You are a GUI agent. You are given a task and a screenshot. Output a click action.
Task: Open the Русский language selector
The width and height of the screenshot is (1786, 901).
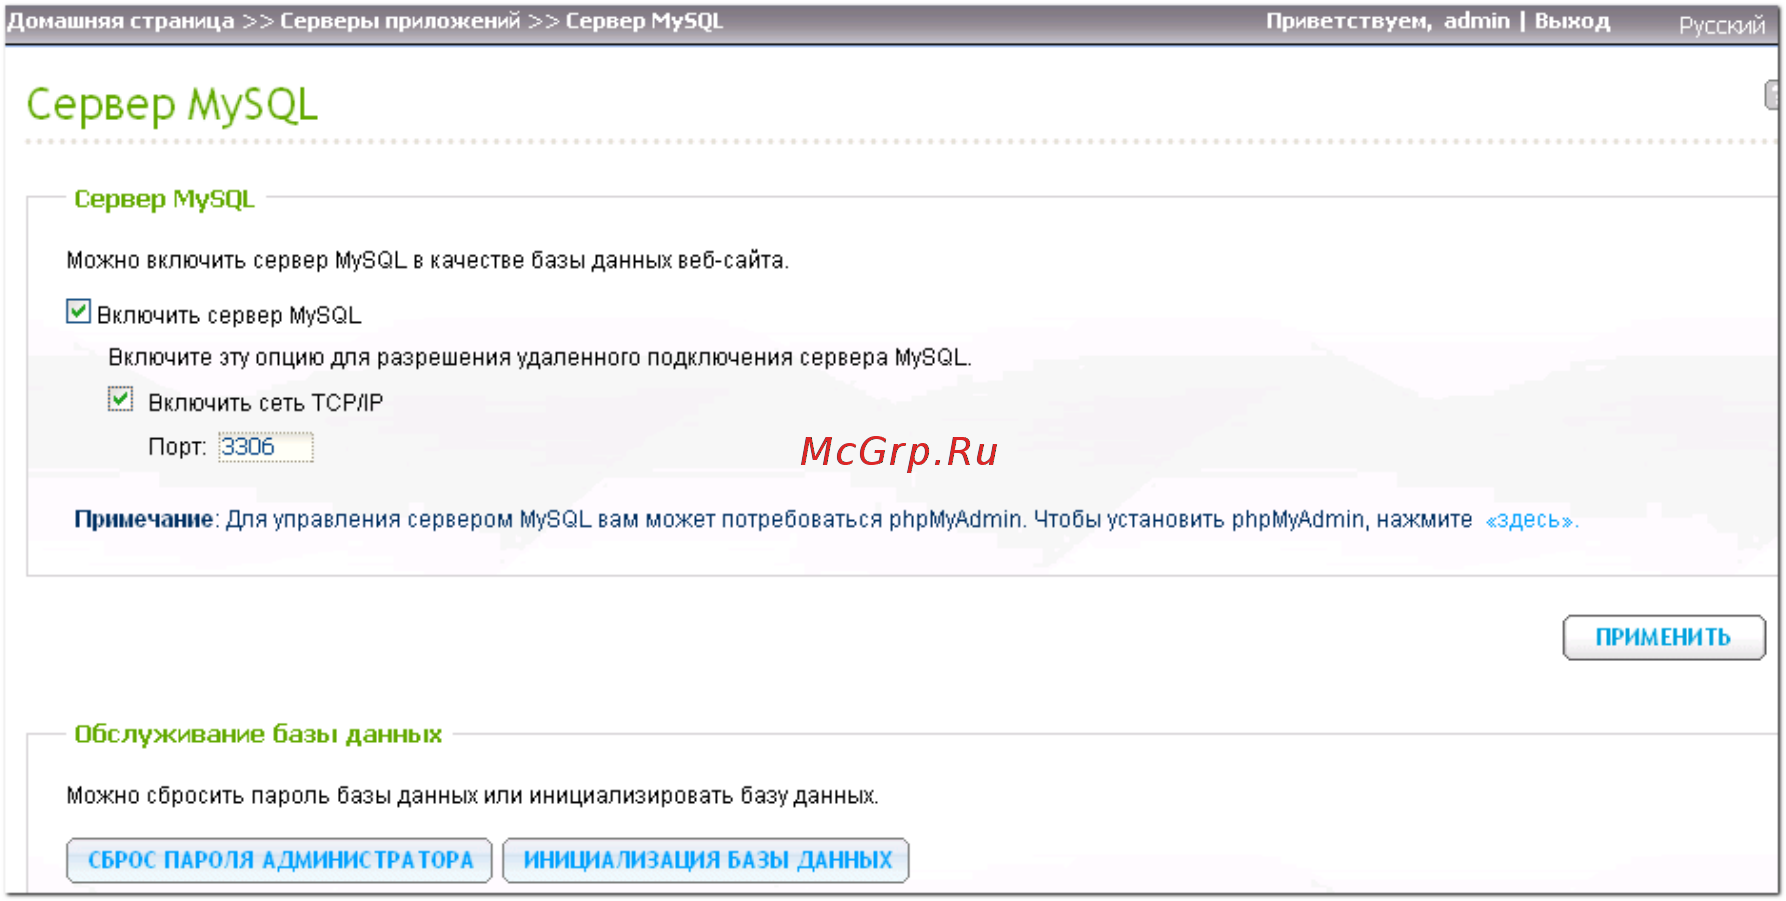pos(1721,26)
